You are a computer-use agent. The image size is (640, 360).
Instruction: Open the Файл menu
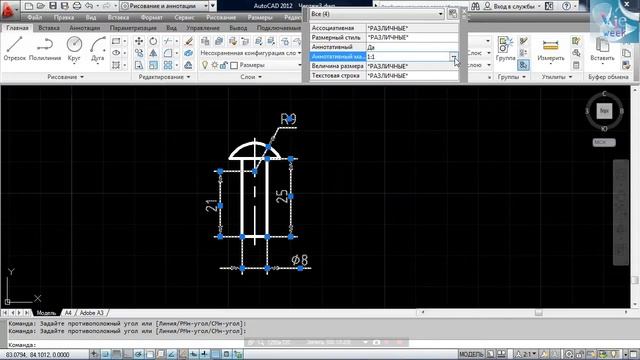click(35, 18)
